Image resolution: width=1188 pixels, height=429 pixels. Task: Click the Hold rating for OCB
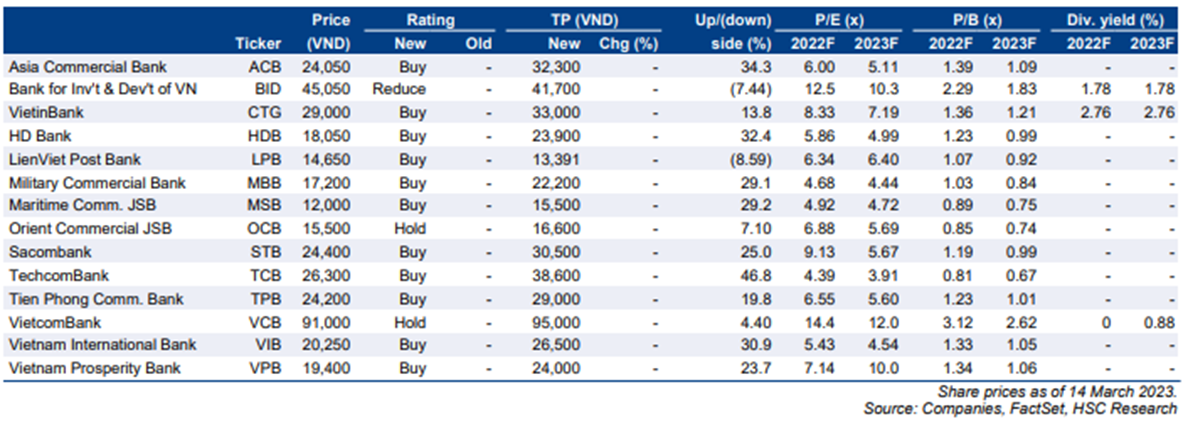point(410,229)
